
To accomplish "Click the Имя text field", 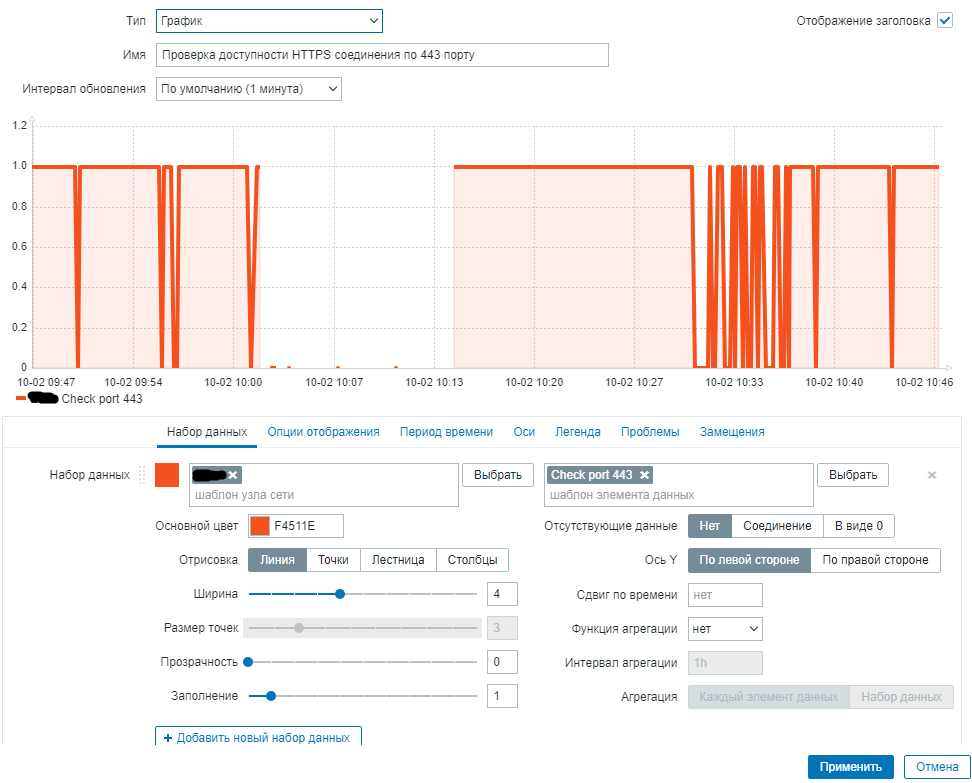I will (382, 55).
